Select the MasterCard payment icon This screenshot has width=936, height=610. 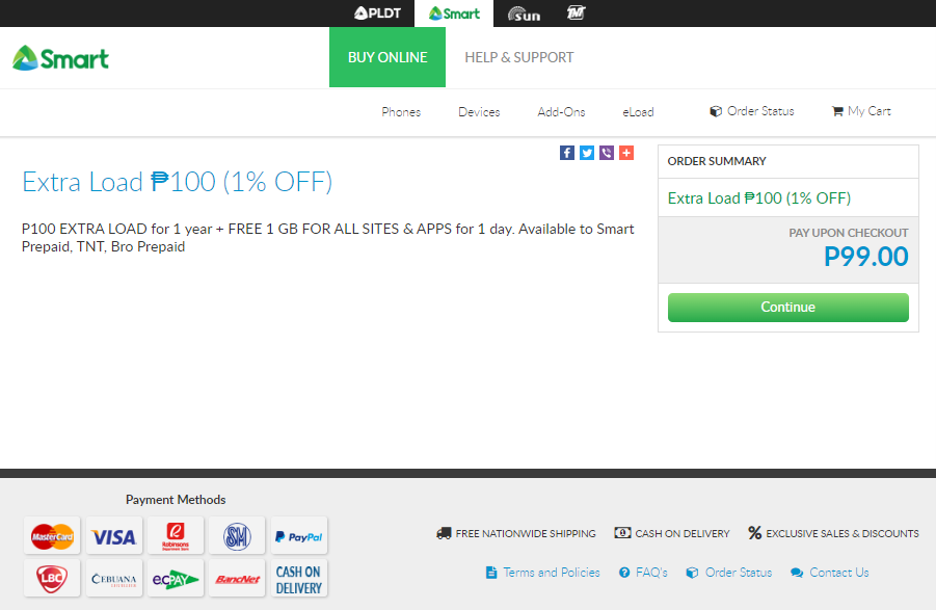[x=53, y=536]
